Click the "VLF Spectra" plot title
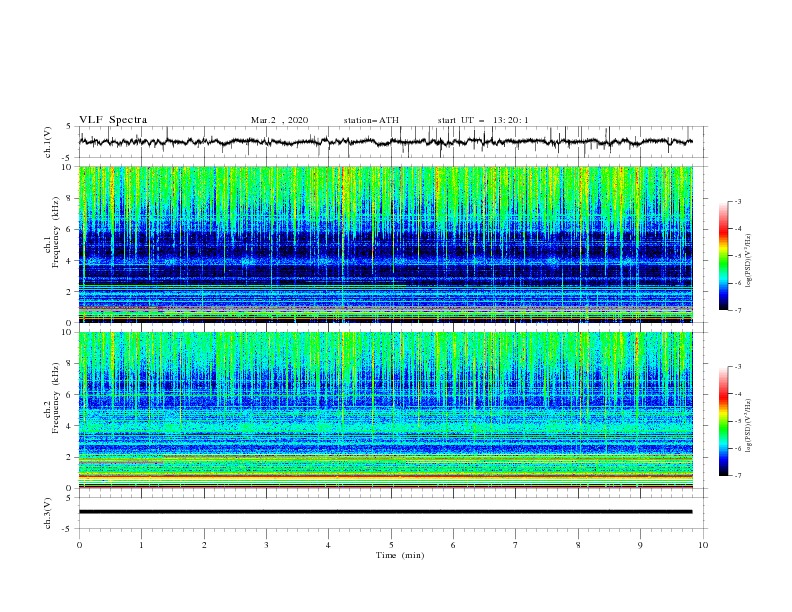This screenshot has width=792, height=612. tap(113, 120)
